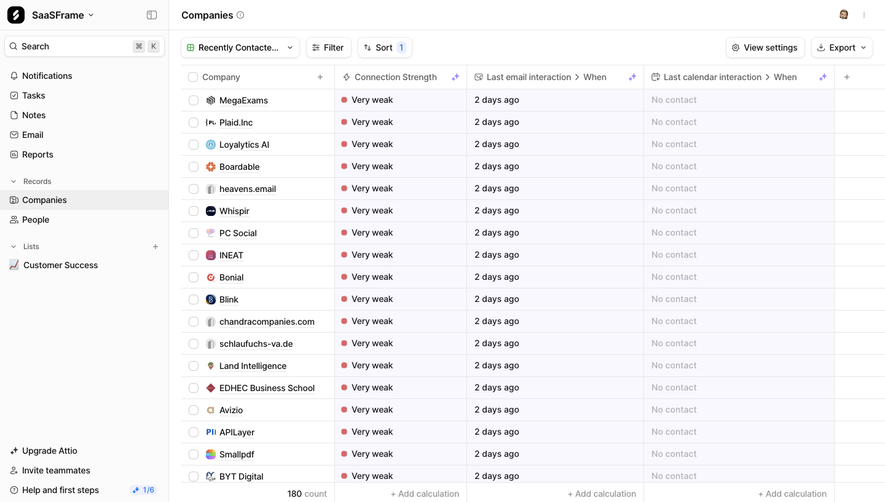This screenshot has width=885, height=502.
Task: Select Companies in the sidebar
Action: (x=84, y=200)
